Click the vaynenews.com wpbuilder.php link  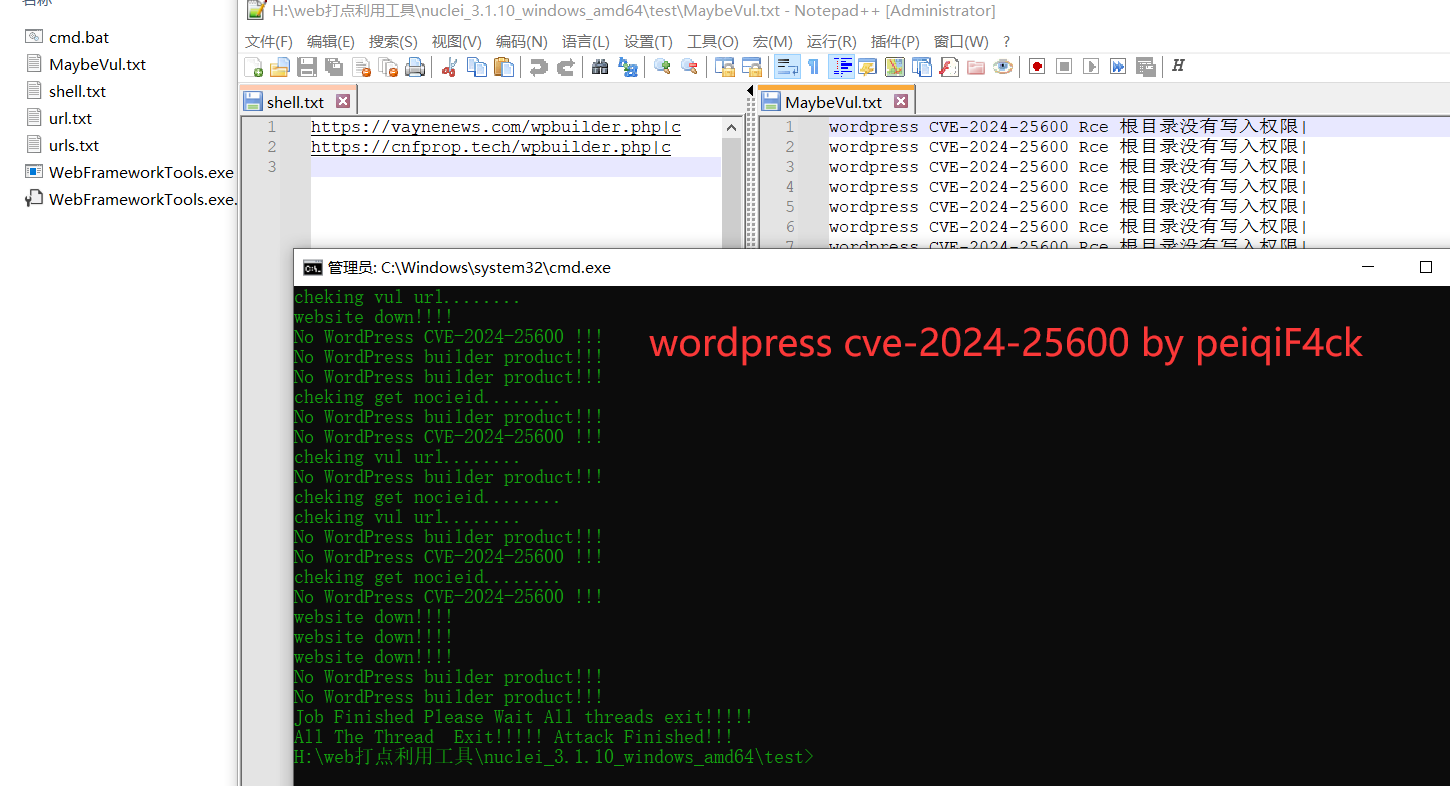click(496, 127)
